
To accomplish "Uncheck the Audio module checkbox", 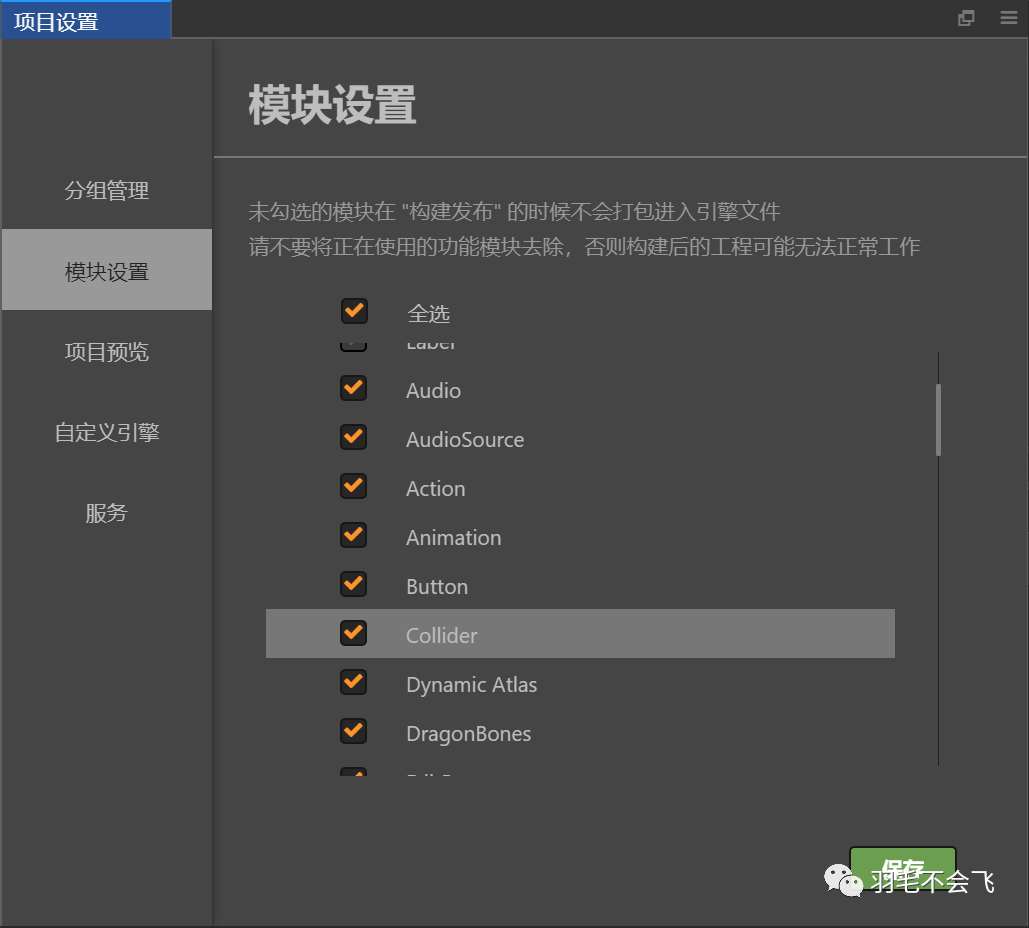I will 354,388.
